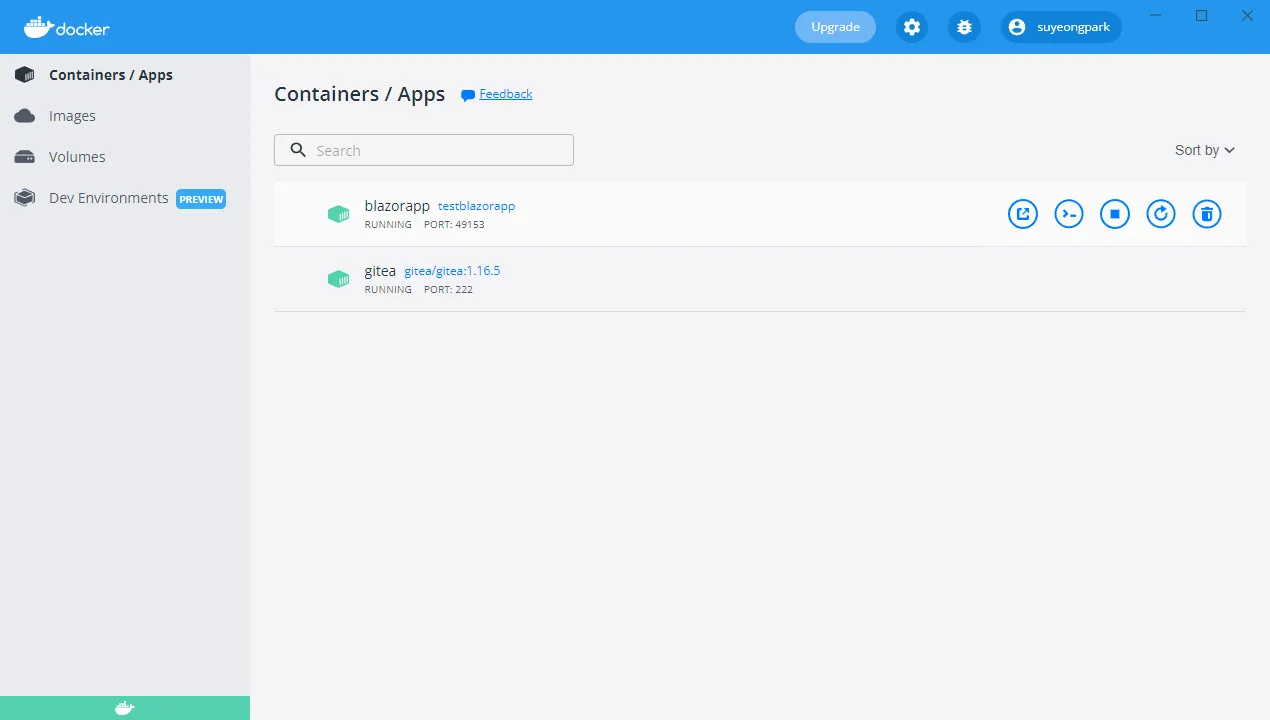The image size is (1270, 720).
Task: Click the Images cloud icon
Action: 25,116
